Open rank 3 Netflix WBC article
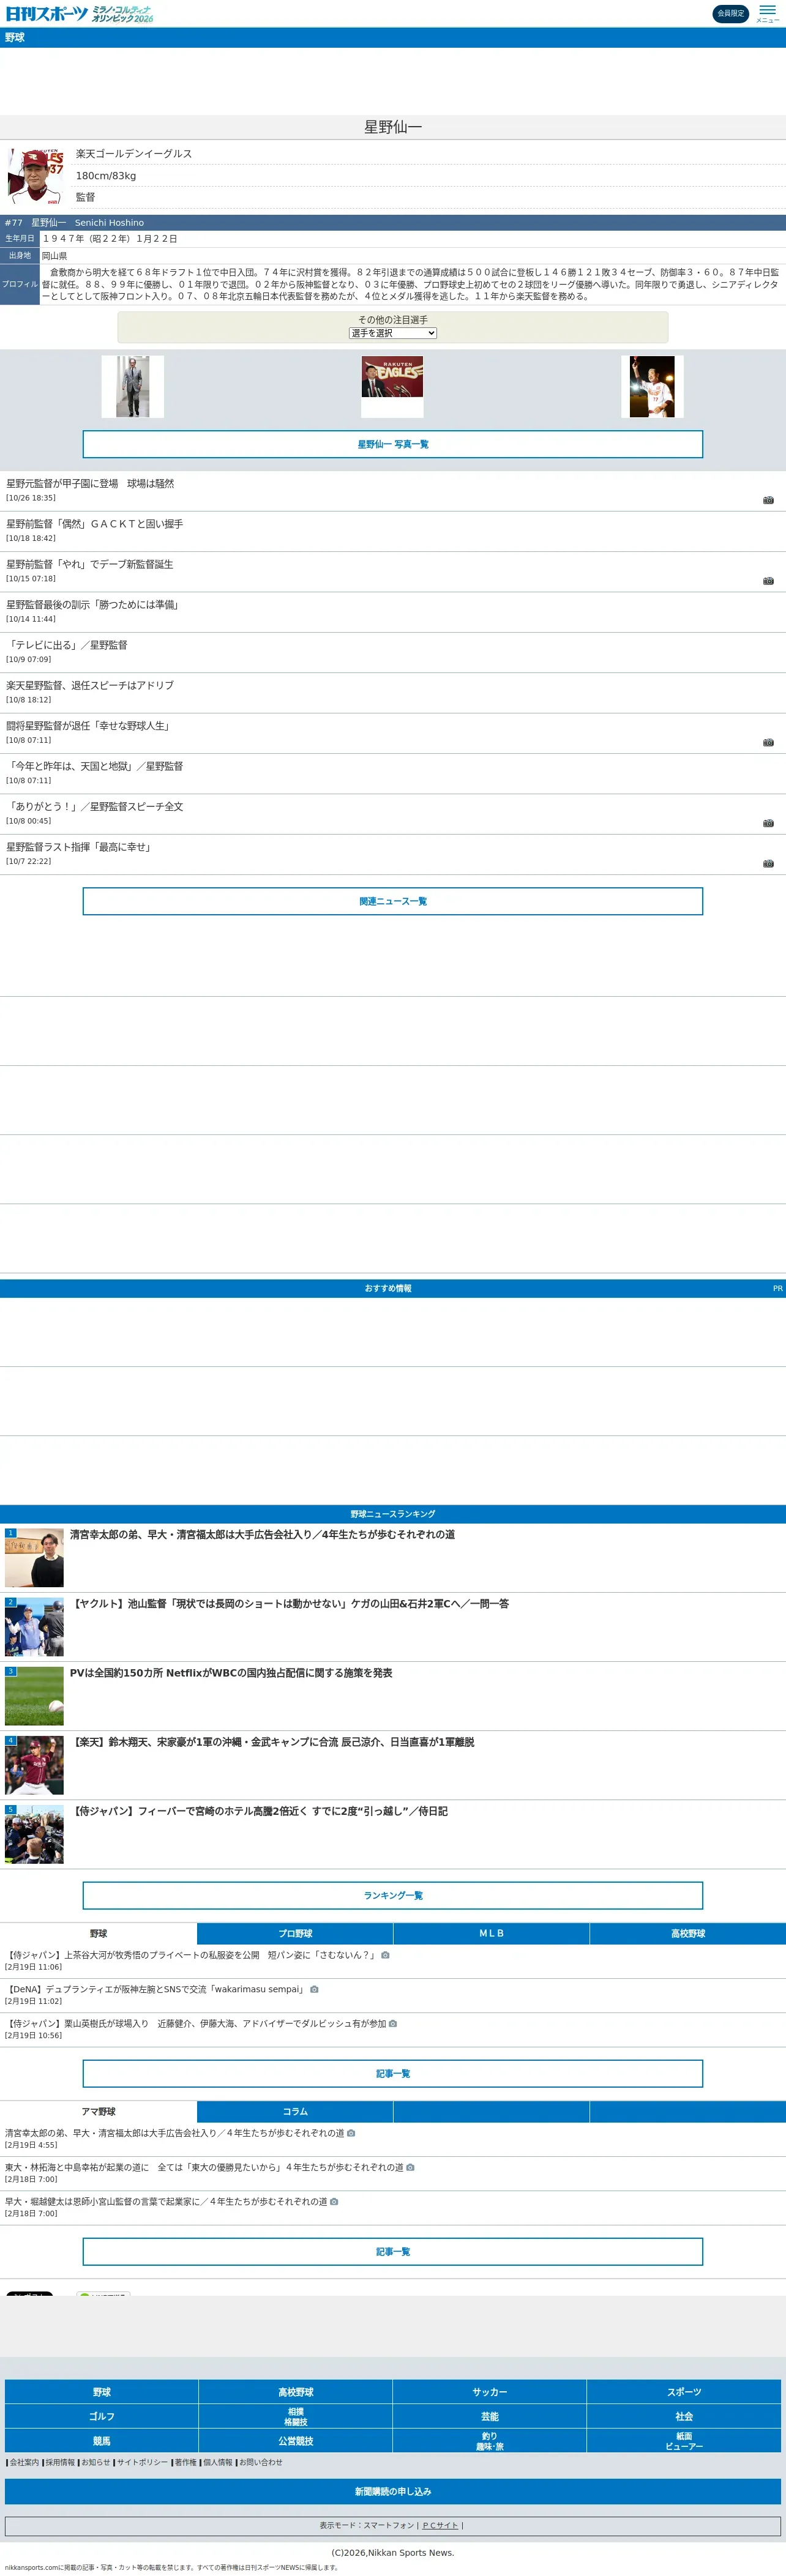 pyautogui.click(x=231, y=1672)
